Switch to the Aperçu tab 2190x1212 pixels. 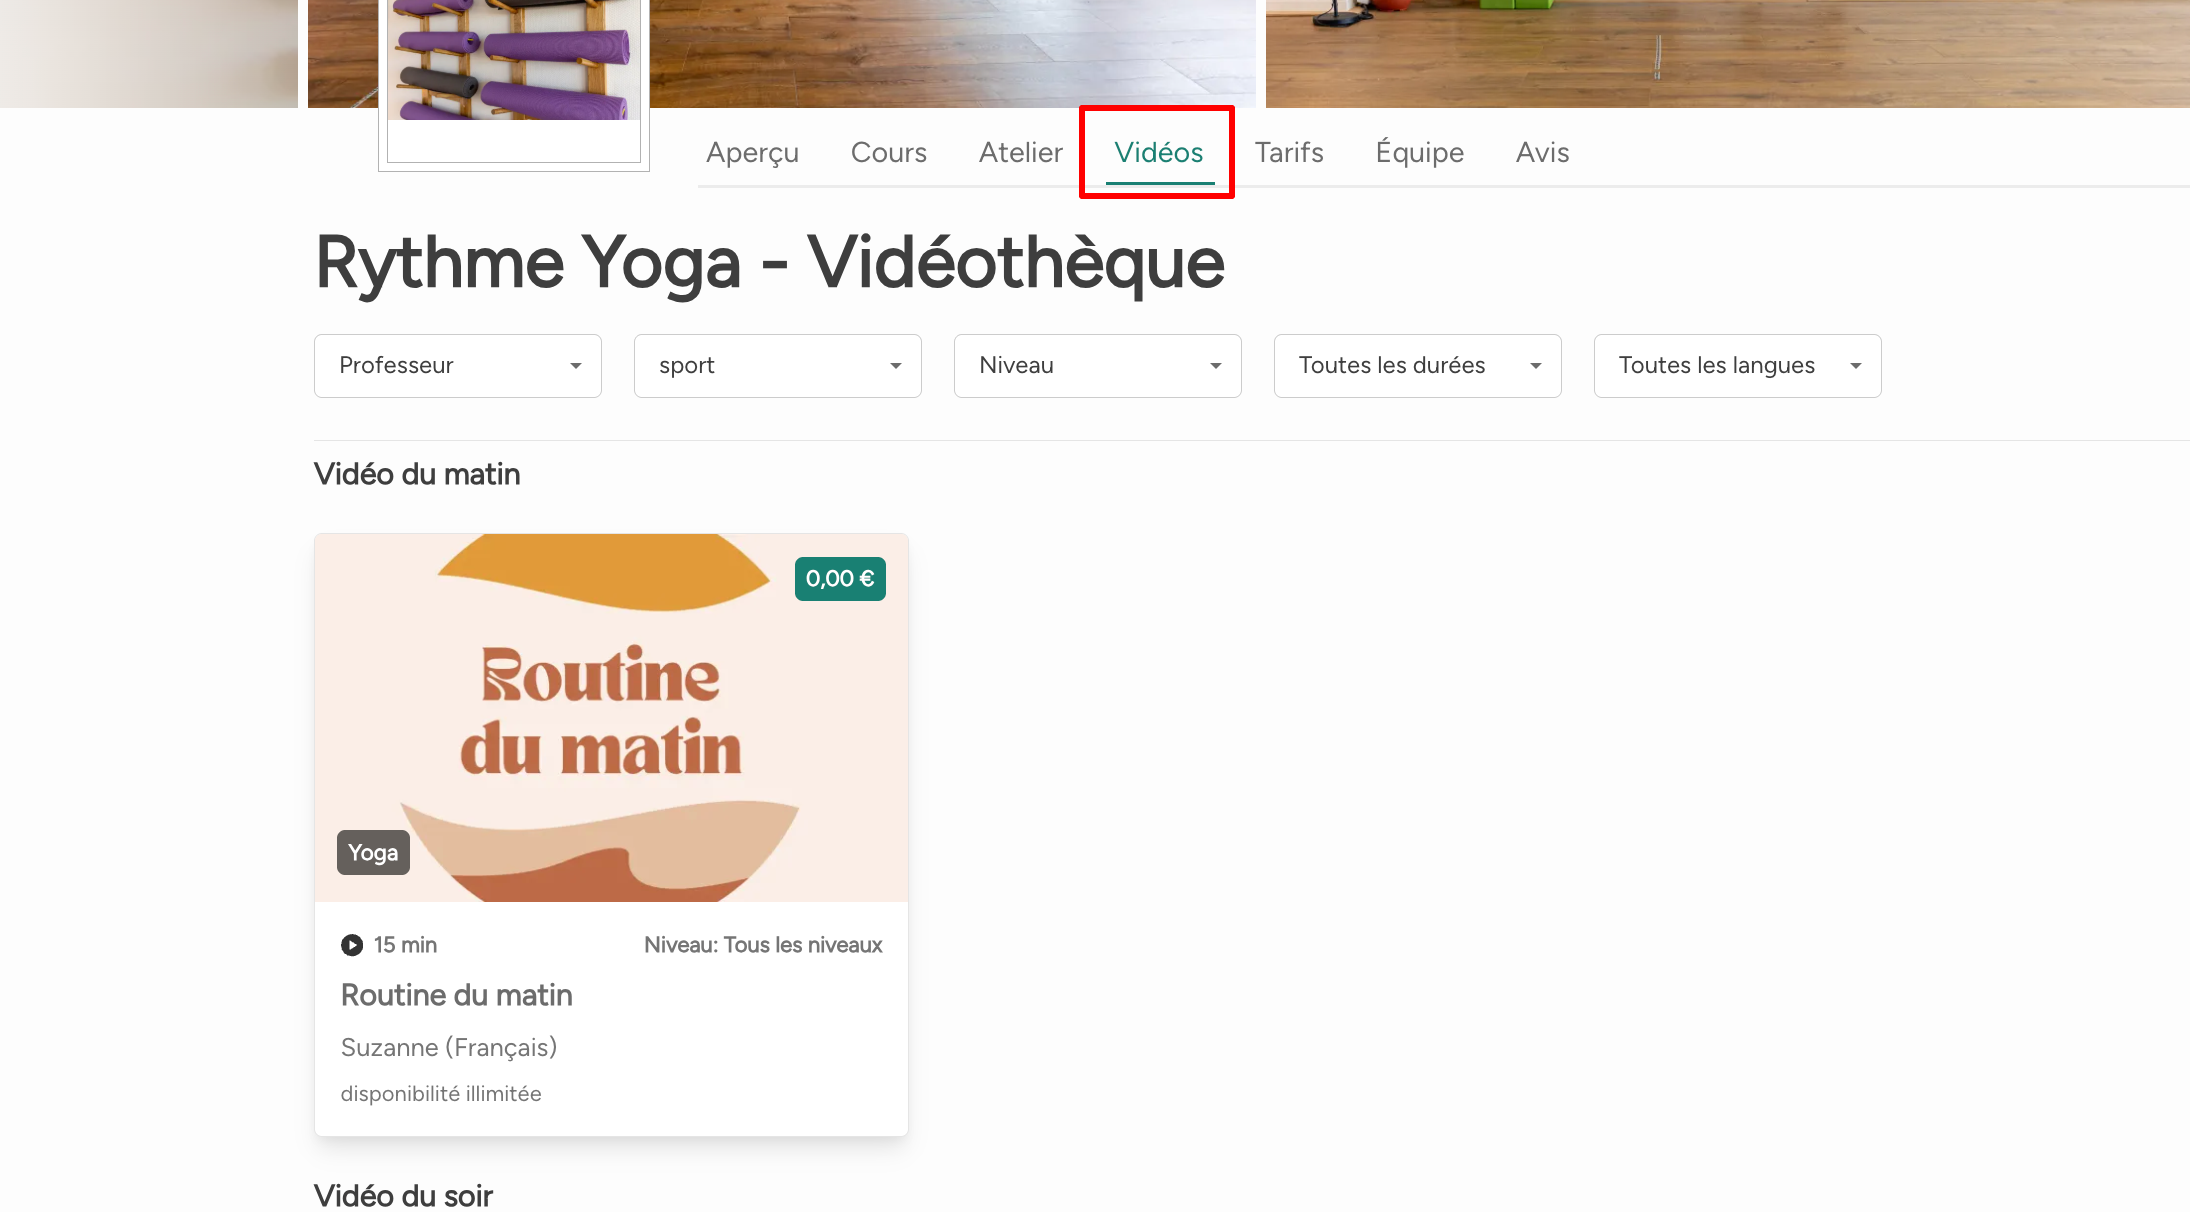pos(752,153)
